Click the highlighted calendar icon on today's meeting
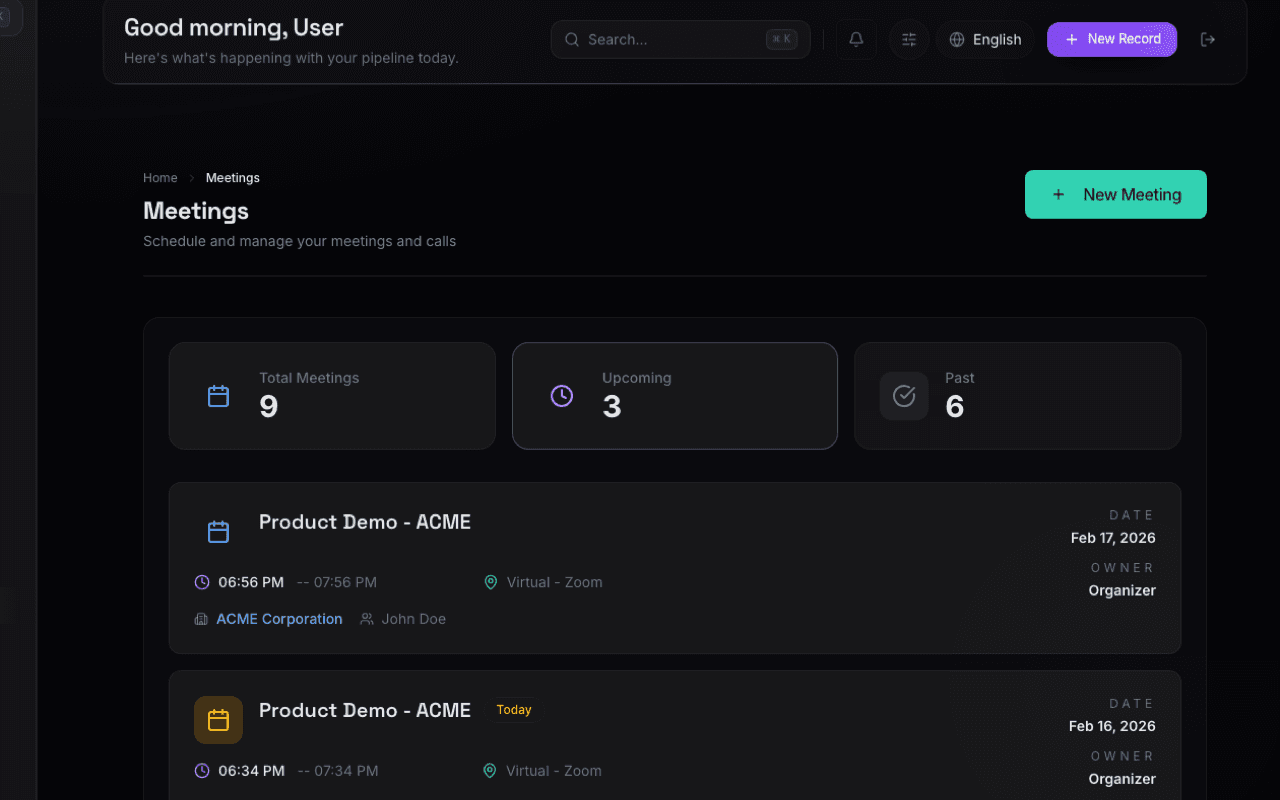 tap(218, 720)
